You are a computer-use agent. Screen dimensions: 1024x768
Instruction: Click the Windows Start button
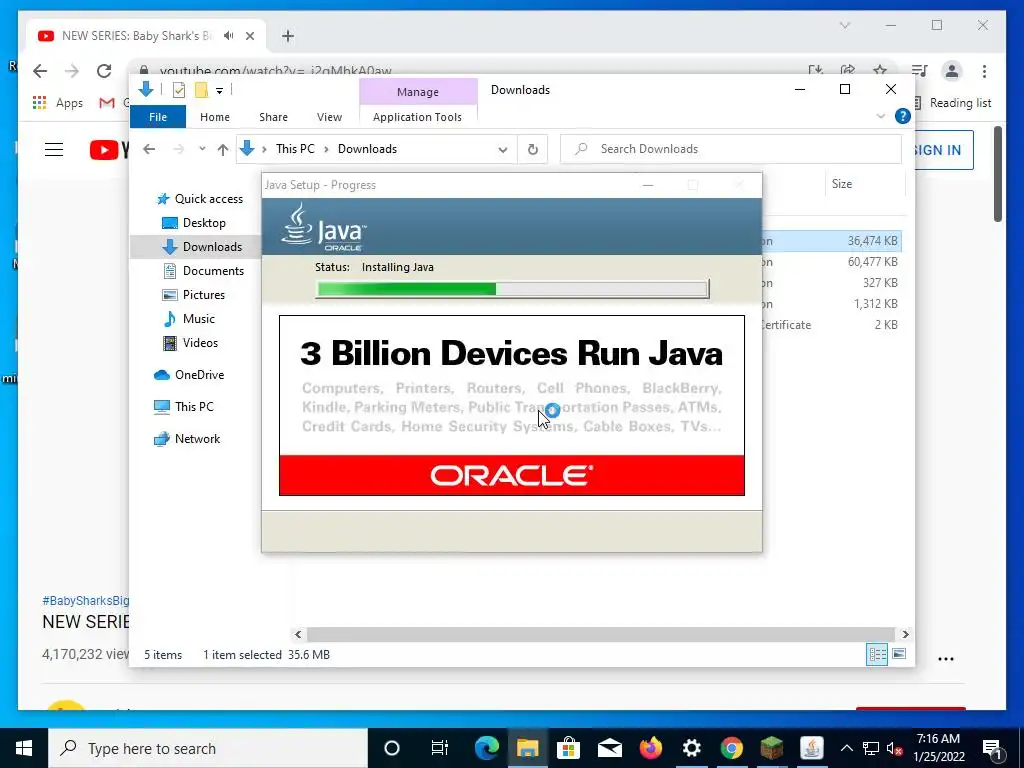(24, 748)
